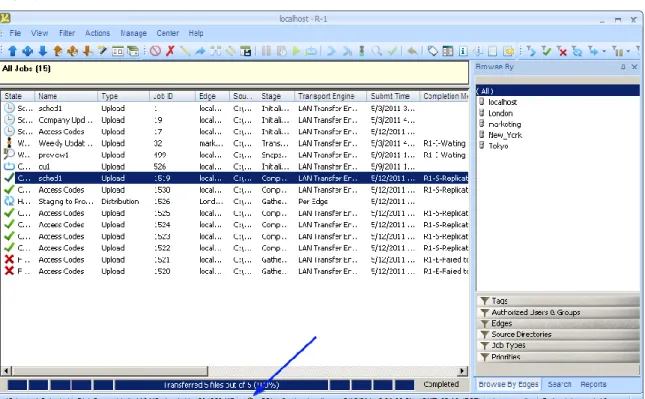Sort by the Job ID column header
Screen dimensions: 645x399
point(172,96)
